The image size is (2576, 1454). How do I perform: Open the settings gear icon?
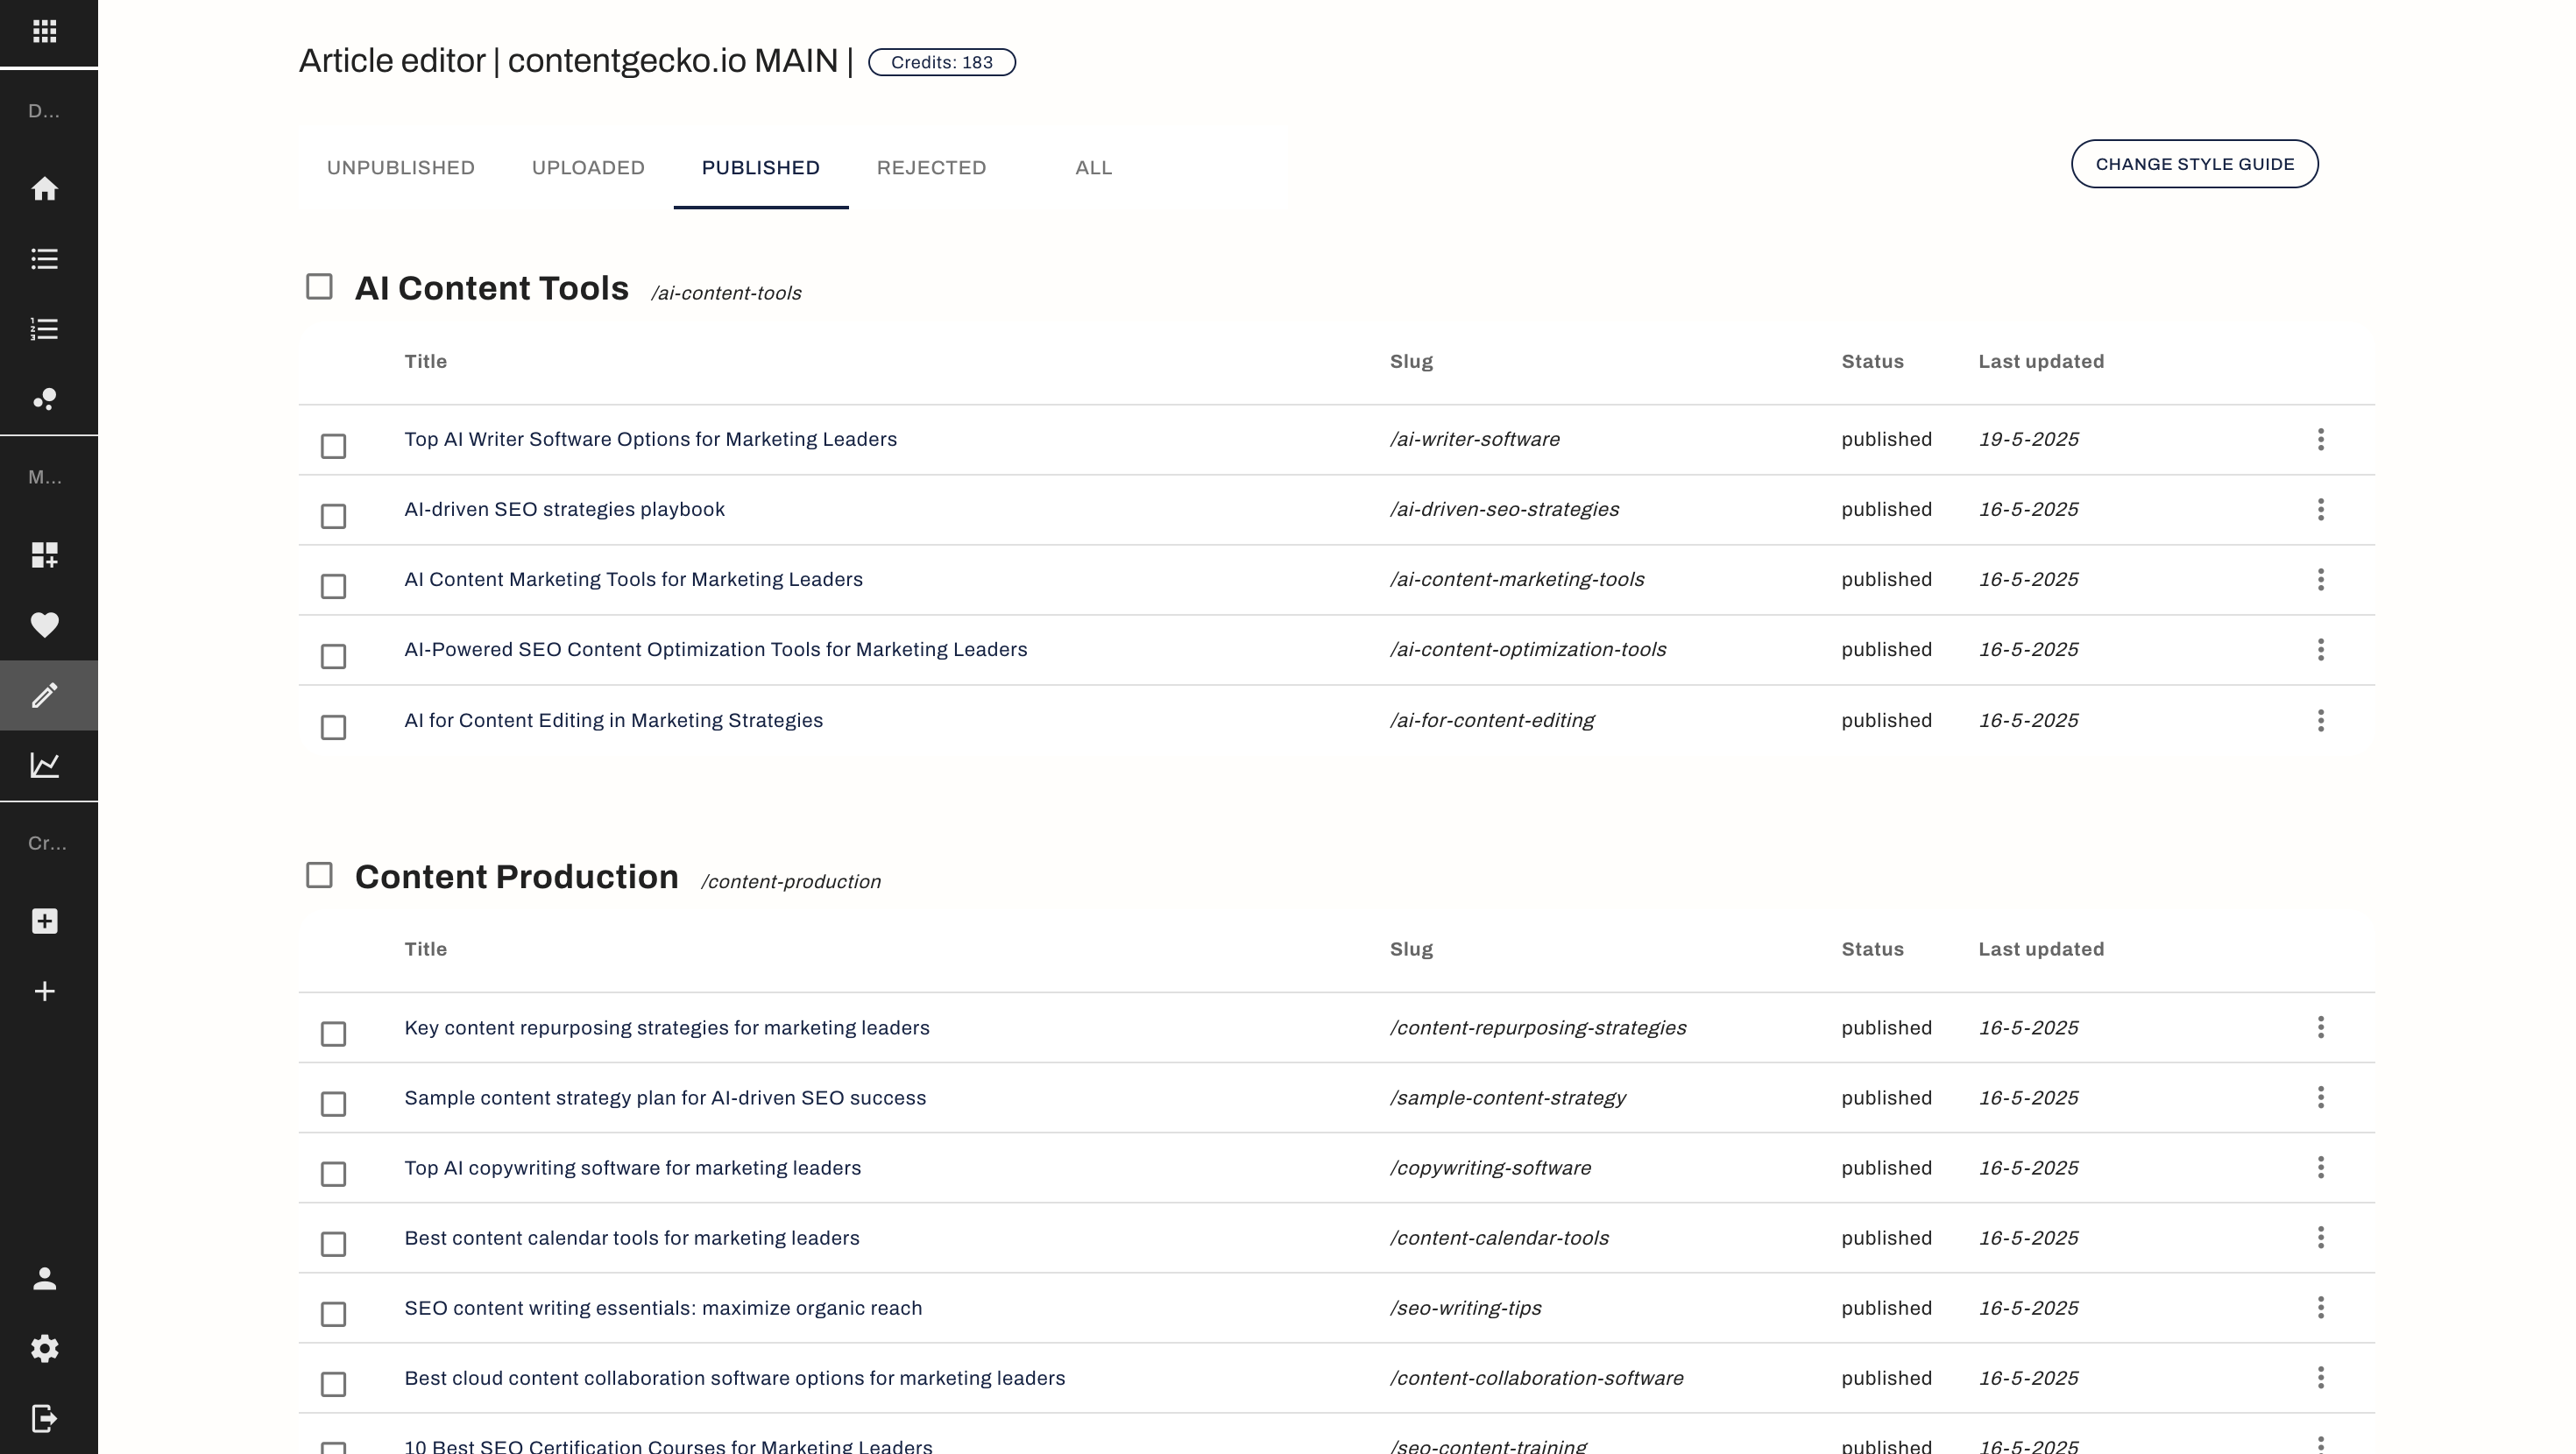[44, 1348]
